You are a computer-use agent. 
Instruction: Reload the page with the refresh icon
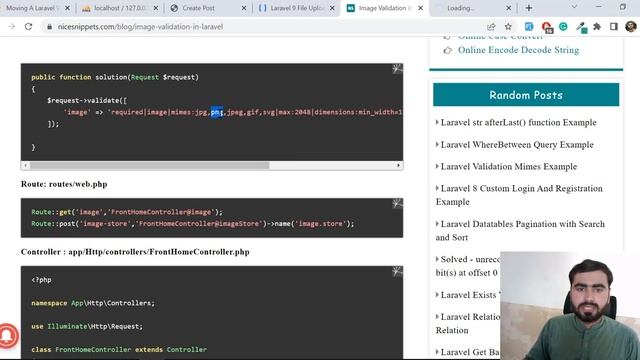(x=28, y=27)
